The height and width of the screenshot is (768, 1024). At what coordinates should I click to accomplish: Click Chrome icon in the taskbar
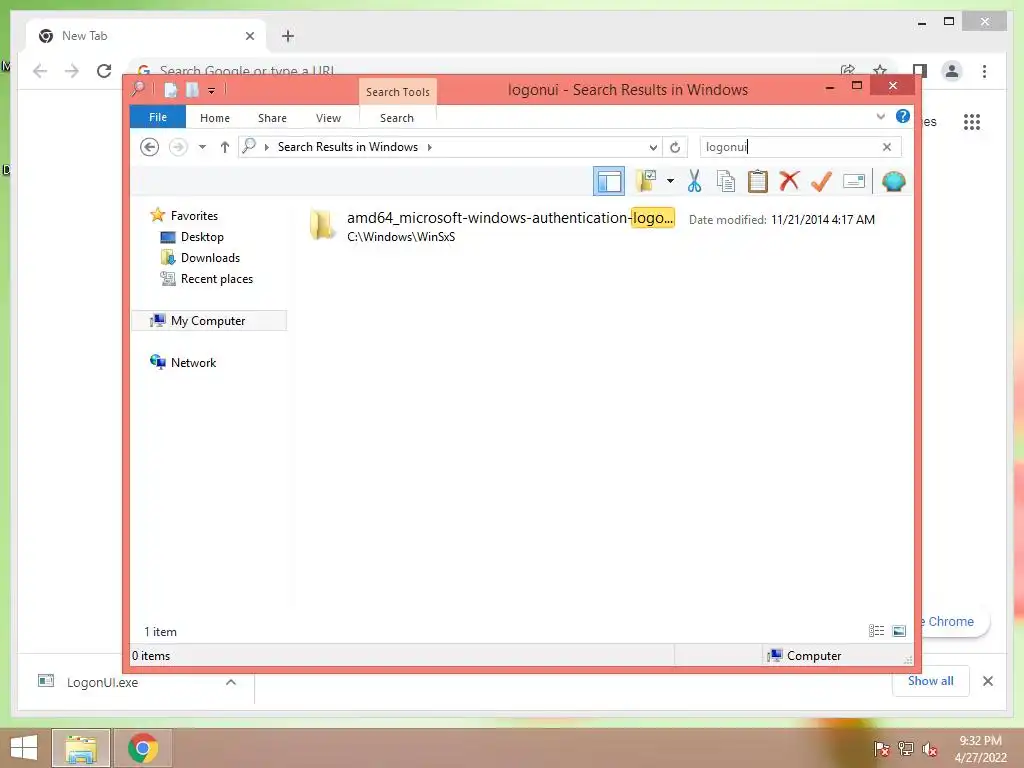(x=143, y=748)
